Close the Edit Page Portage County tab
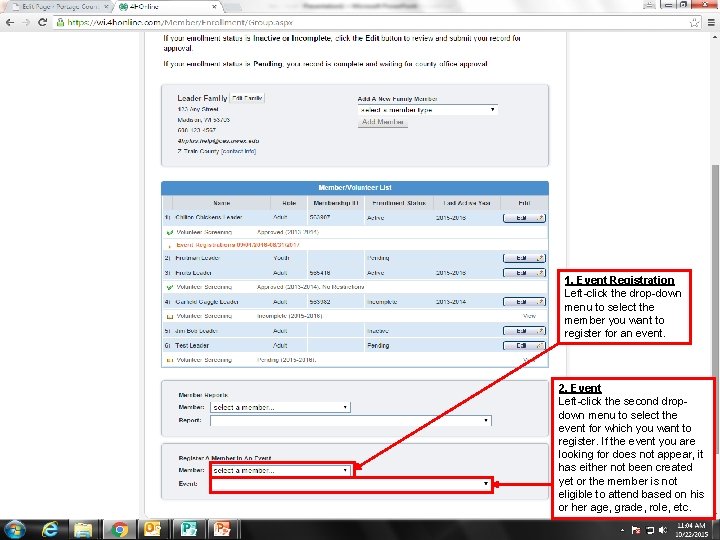720x540 pixels. tap(107, 7)
